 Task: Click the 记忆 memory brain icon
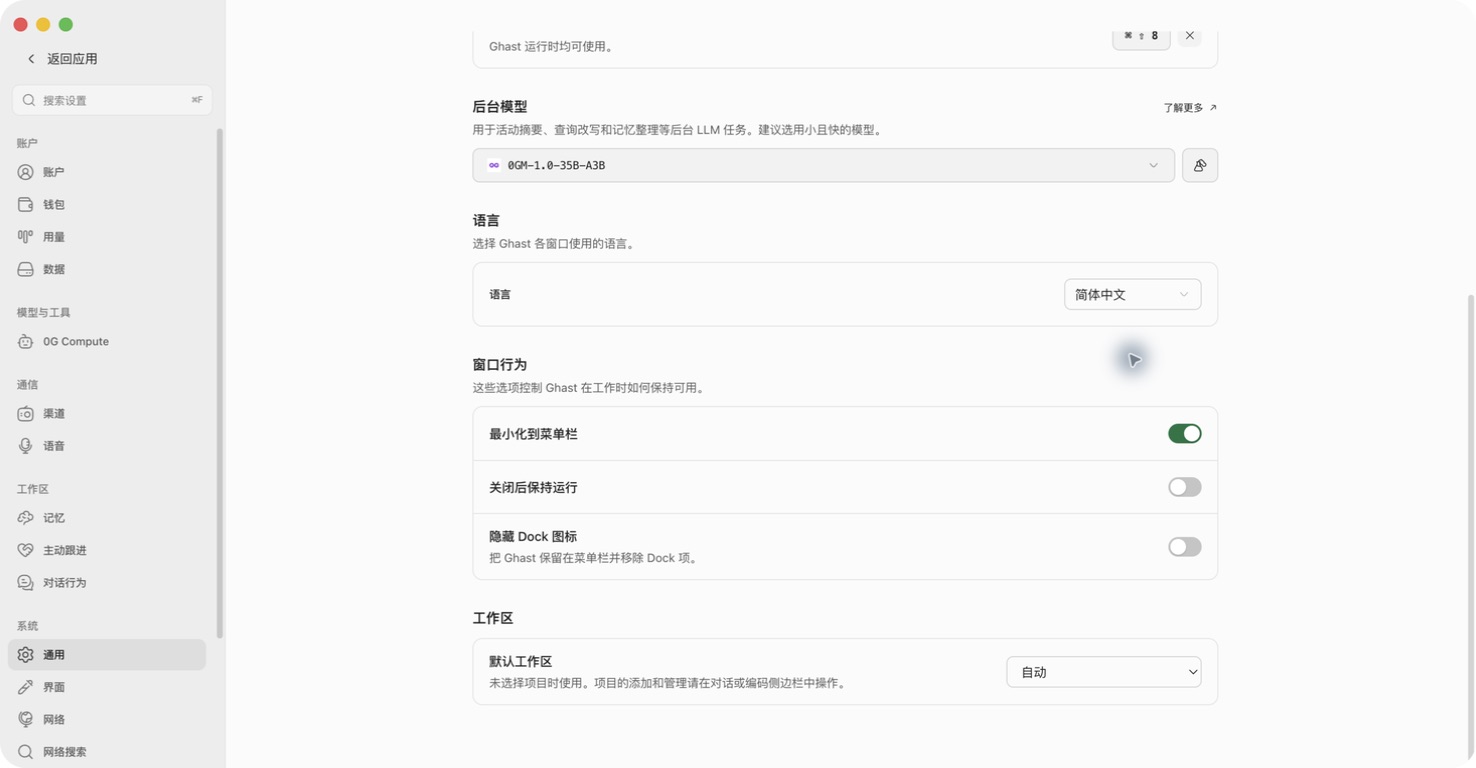click(26, 518)
